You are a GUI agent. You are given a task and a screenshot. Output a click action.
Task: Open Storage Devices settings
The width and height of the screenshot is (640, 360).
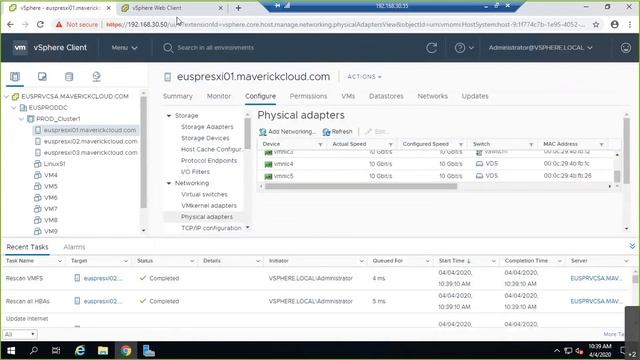205,138
